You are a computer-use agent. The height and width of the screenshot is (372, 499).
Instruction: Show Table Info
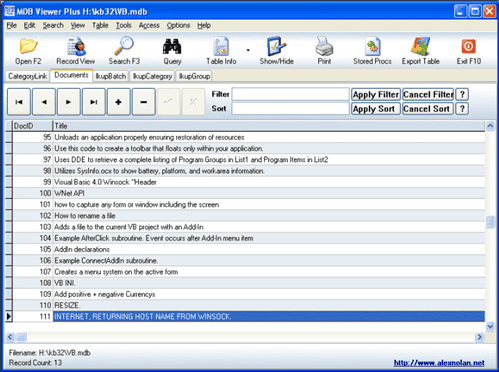click(221, 51)
